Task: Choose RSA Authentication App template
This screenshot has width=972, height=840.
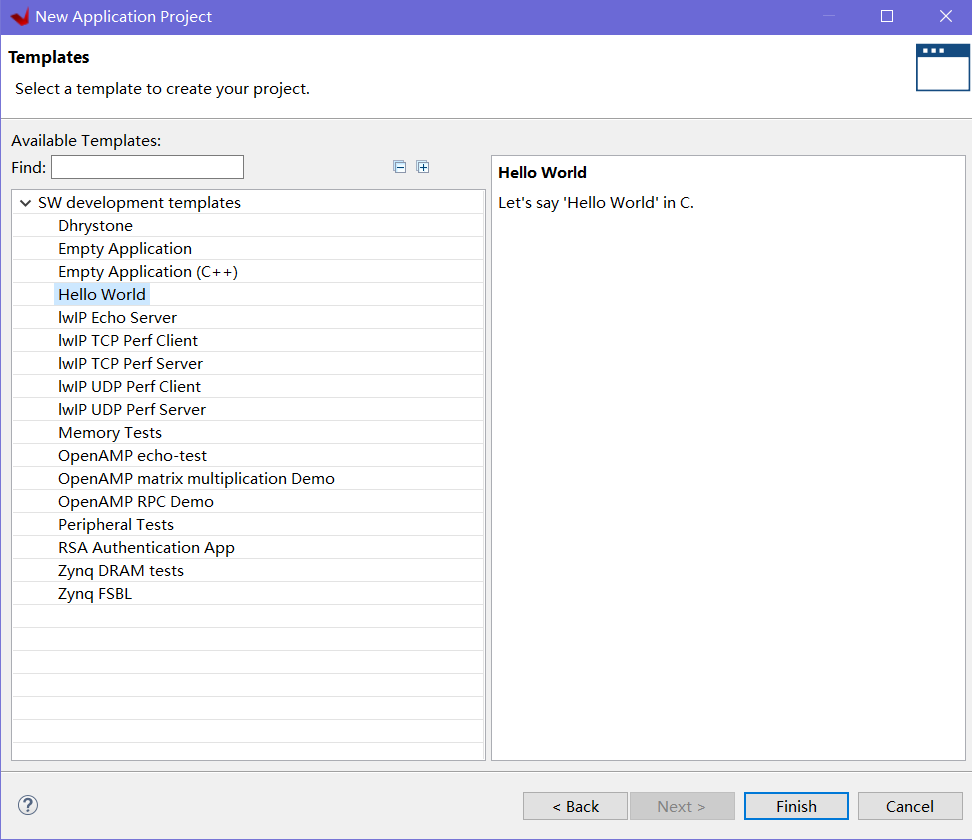Action: (146, 547)
